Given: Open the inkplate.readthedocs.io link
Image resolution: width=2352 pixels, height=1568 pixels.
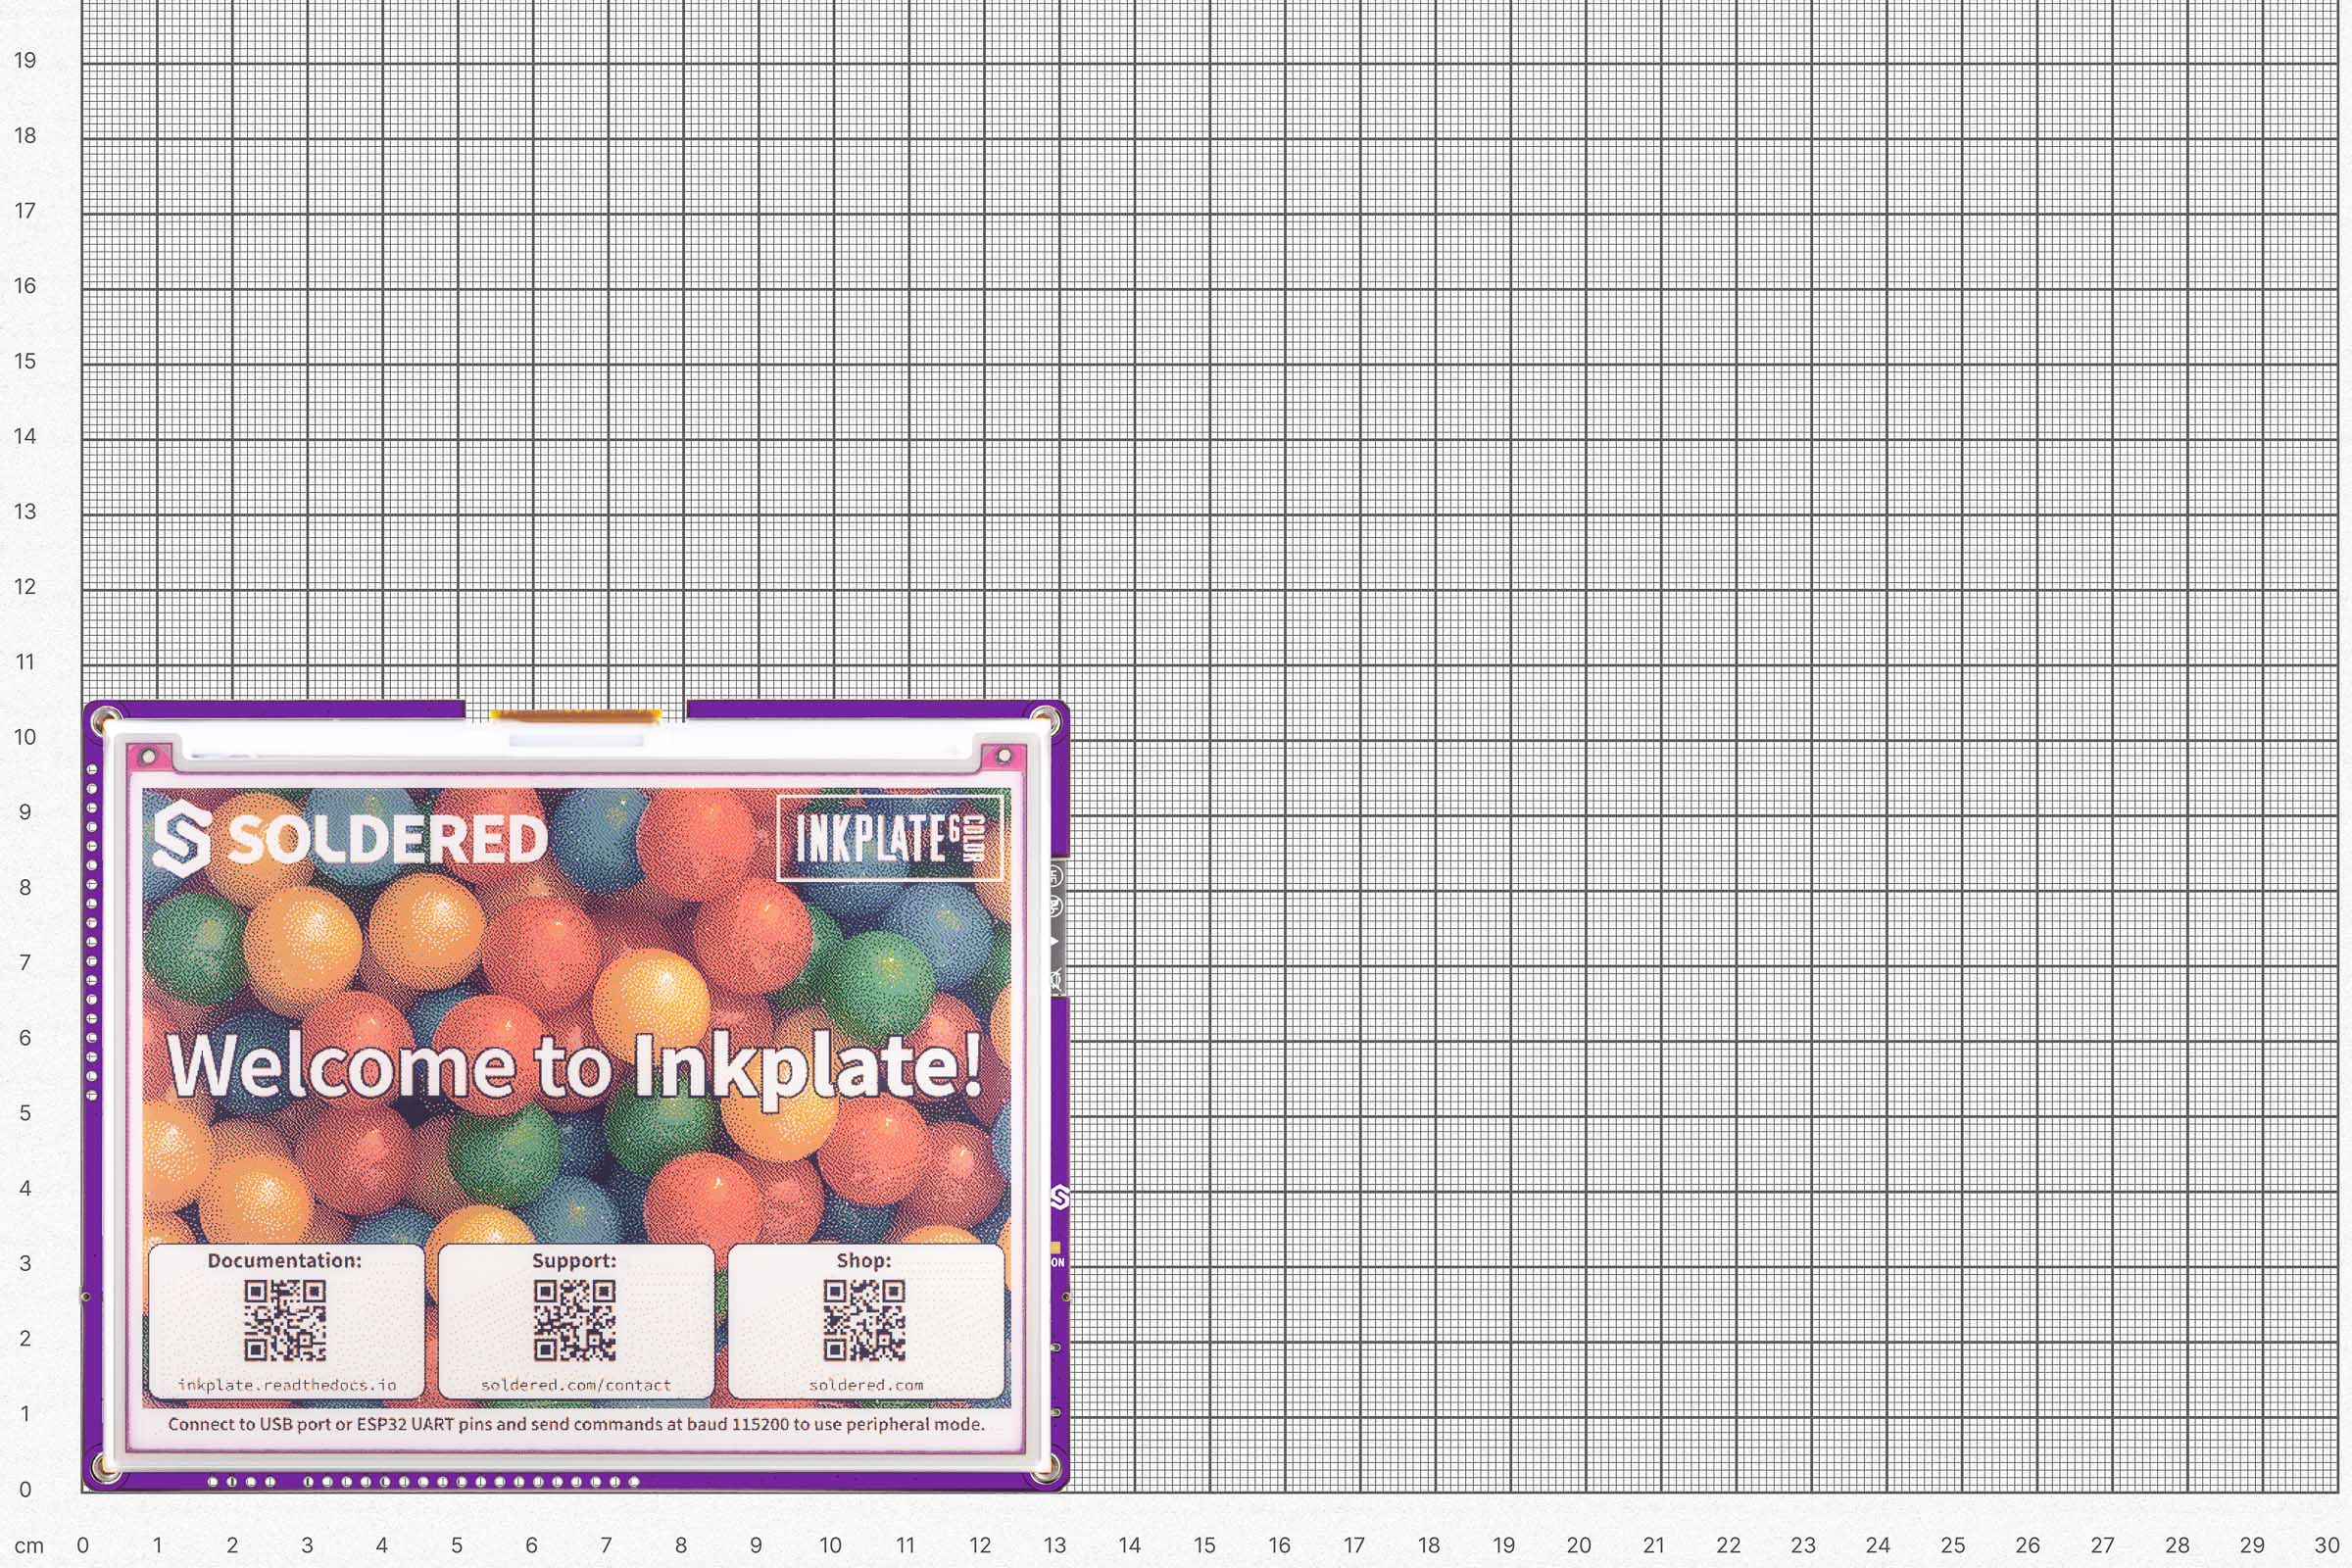Looking at the screenshot, I should 287,1385.
